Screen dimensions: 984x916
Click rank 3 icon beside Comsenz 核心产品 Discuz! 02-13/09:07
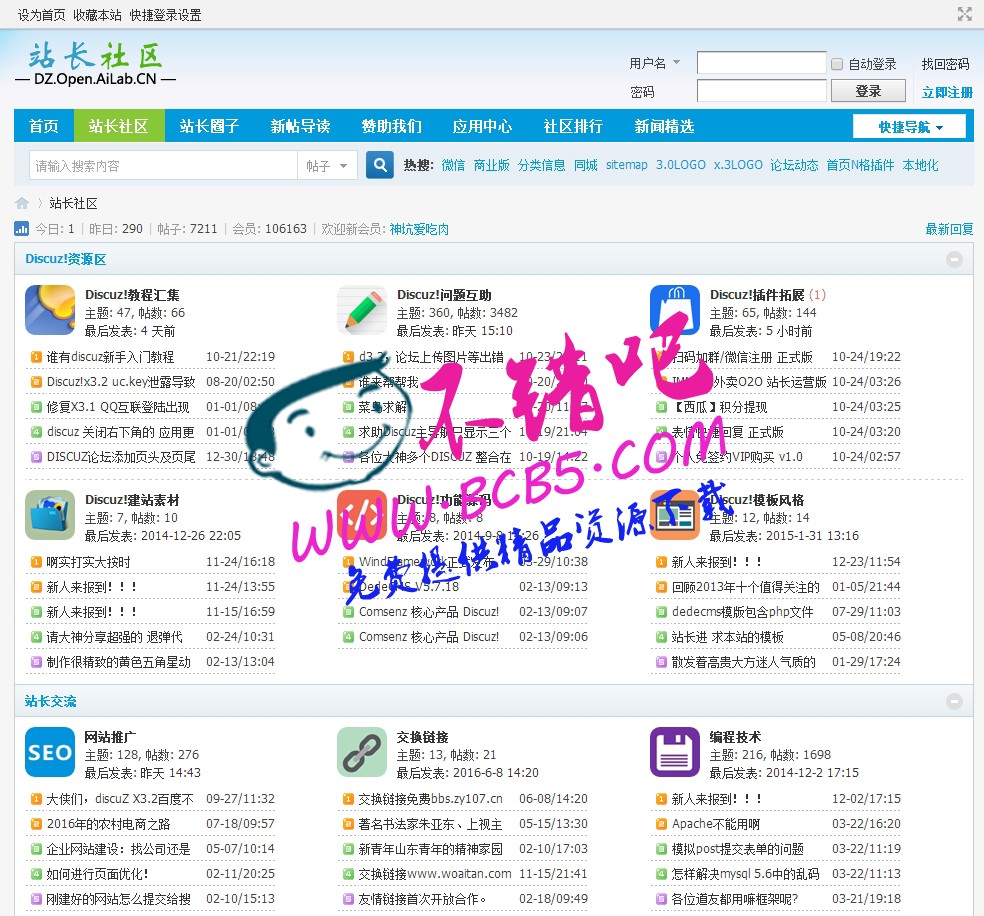(x=348, y=612)
